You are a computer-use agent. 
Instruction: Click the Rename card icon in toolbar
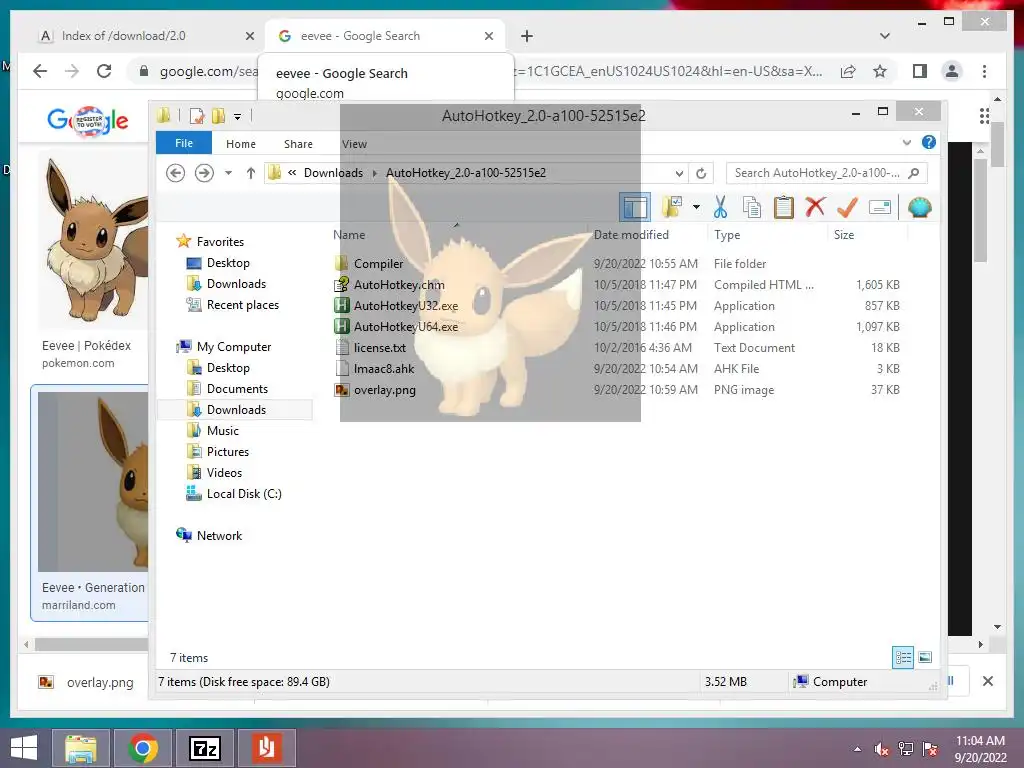pos(880,208)
